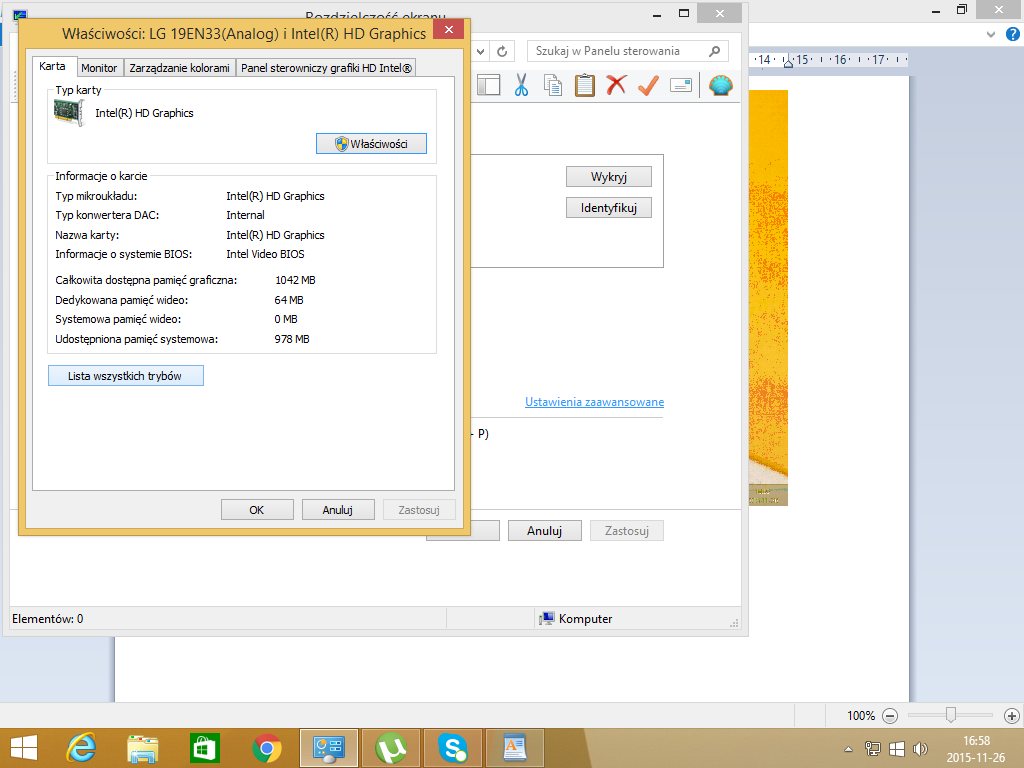Image resolution: width=1024 pixels, height=768 pixels.
Task: Switch to WordPad document taskbar icon
Action: coord(515,748)
